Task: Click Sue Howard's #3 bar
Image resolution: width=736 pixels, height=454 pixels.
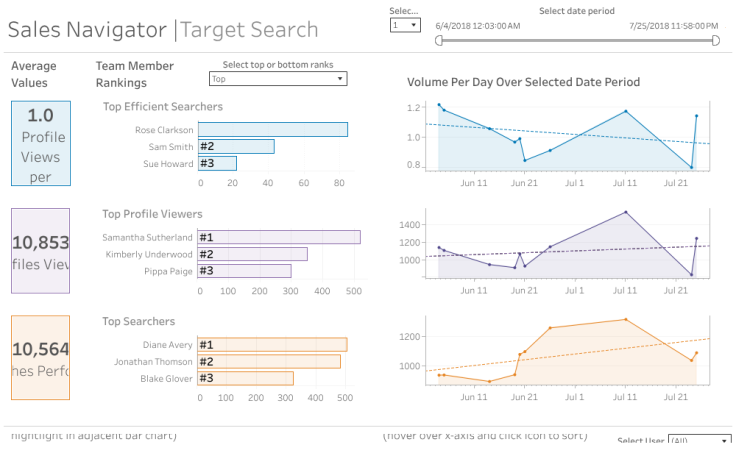Action: click(217, 163)
